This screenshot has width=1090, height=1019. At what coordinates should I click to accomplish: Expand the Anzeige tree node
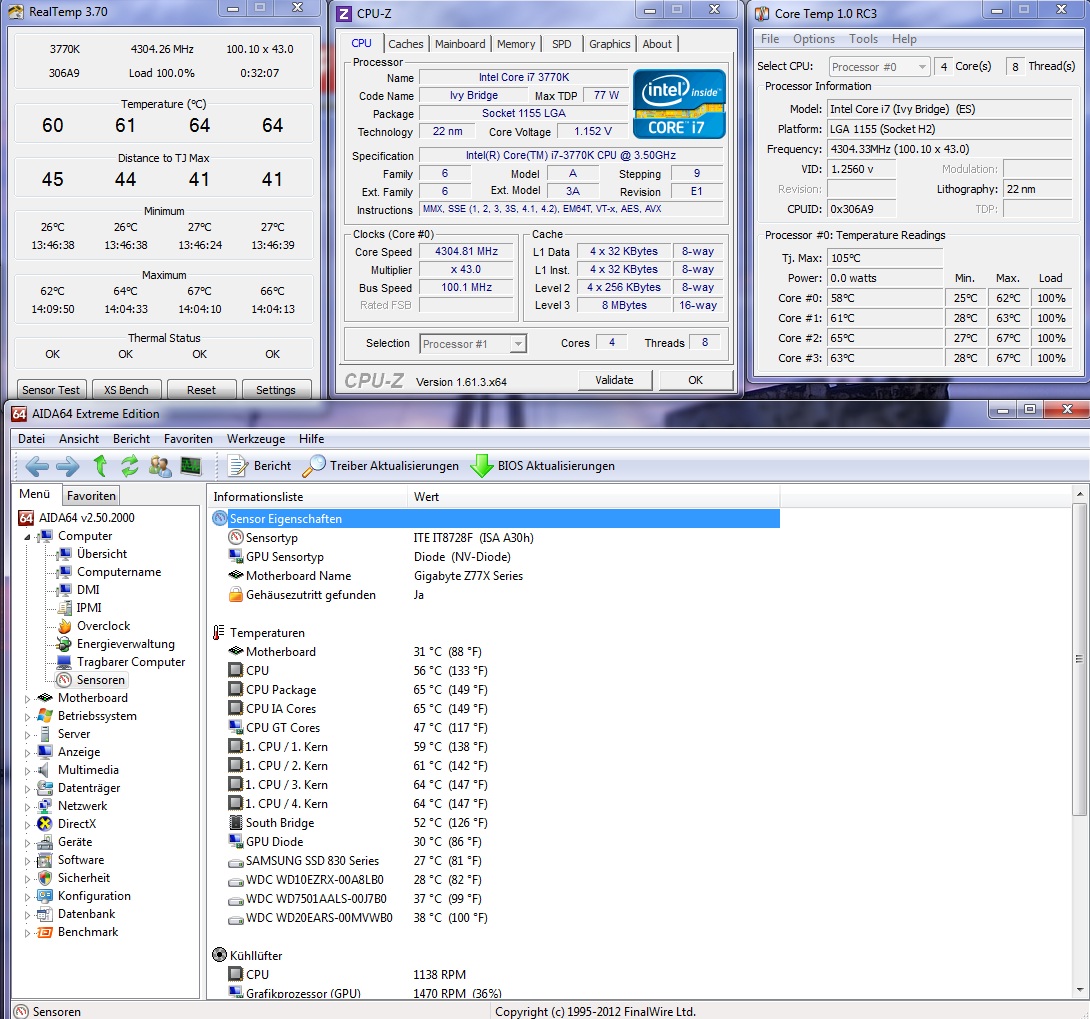[x=28, y=753]
